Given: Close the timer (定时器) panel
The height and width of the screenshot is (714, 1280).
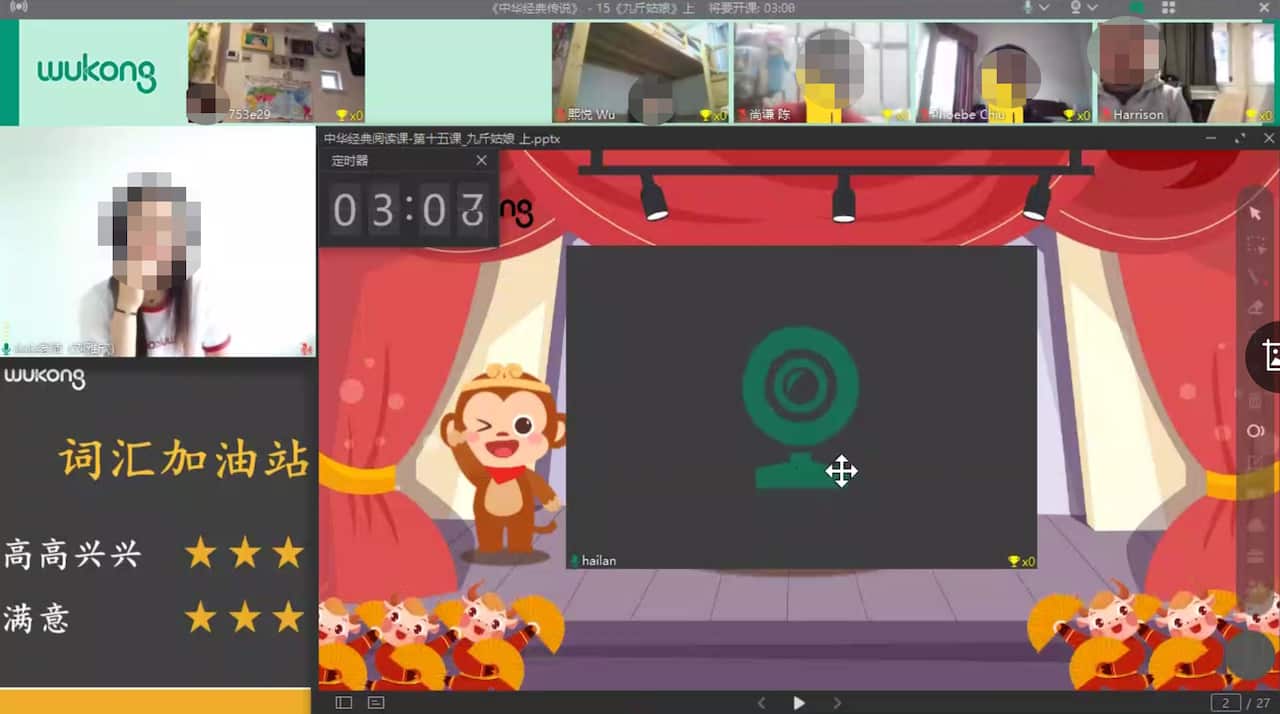Looking at the screenshot, I should coord(481,160).
